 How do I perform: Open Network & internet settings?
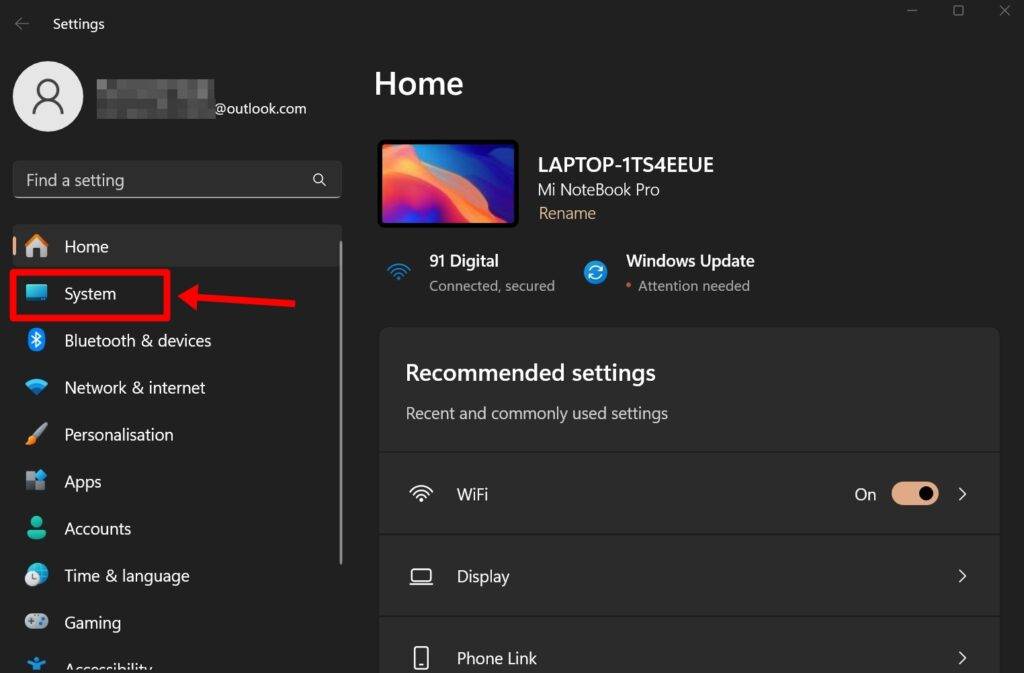tap(134, 387)
